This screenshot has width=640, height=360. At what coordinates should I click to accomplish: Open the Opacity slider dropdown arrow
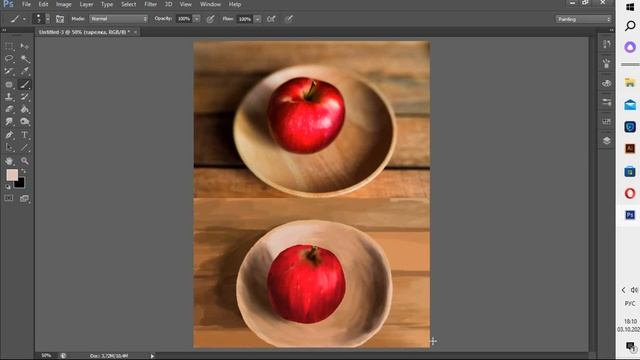(x=197, y=19)
